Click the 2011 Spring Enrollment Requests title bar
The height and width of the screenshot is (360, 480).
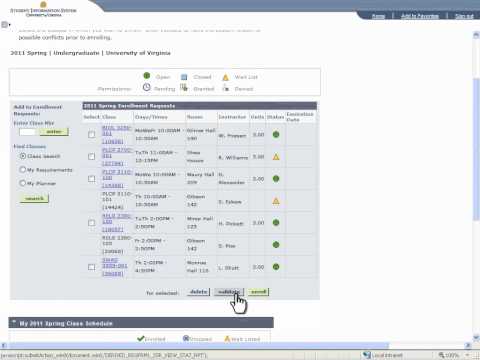point(199,106)
